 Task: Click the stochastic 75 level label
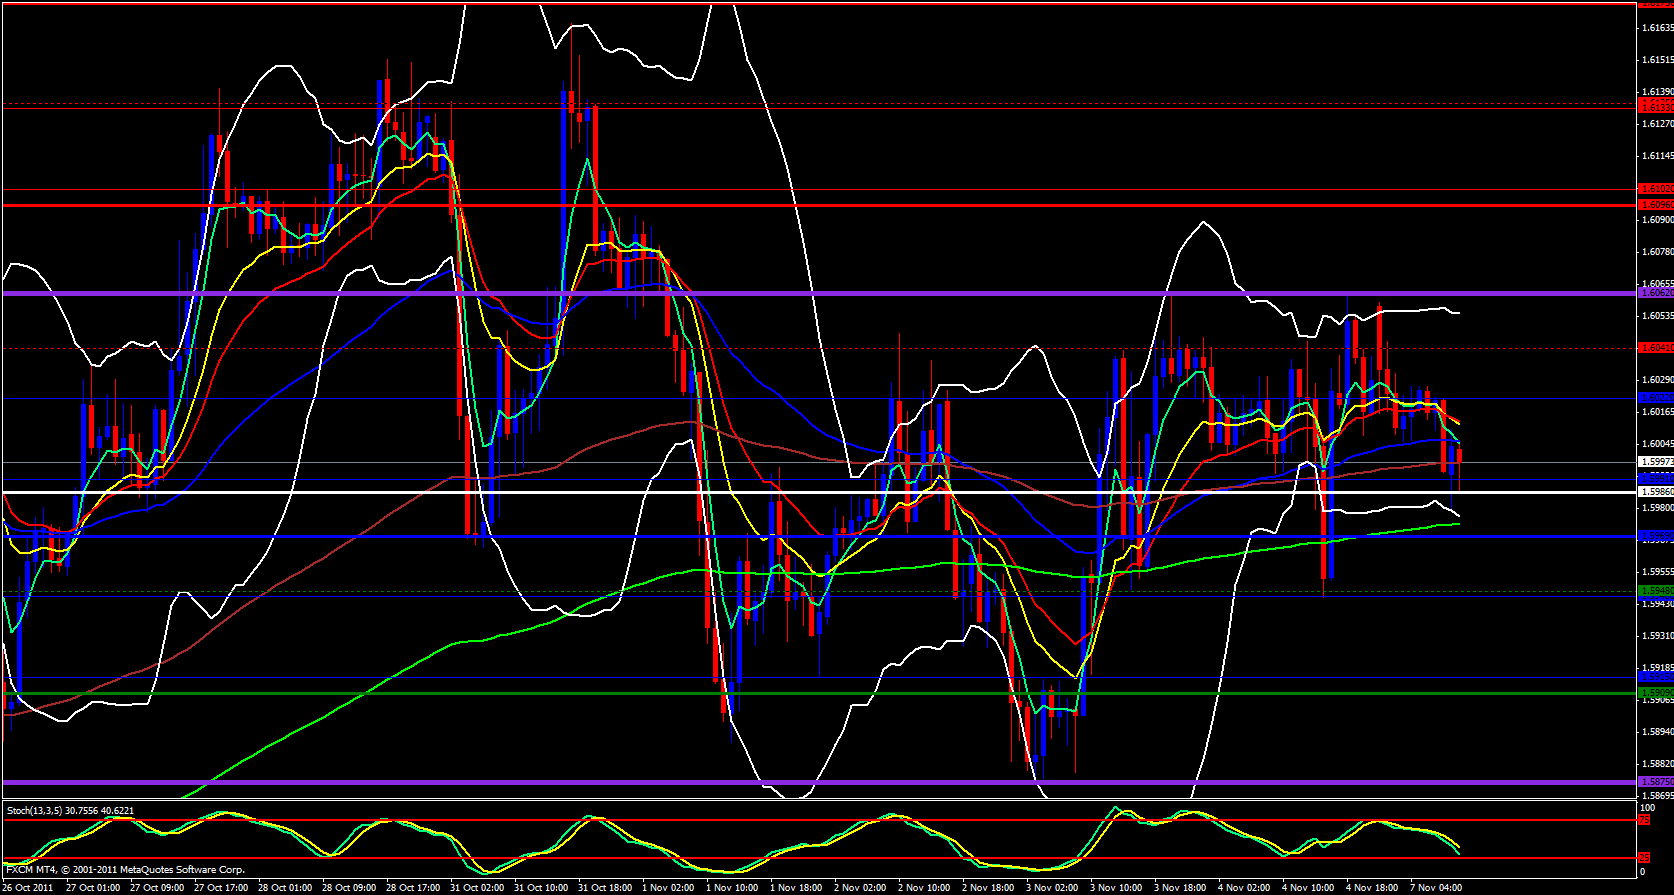[x=1643, y=821]
